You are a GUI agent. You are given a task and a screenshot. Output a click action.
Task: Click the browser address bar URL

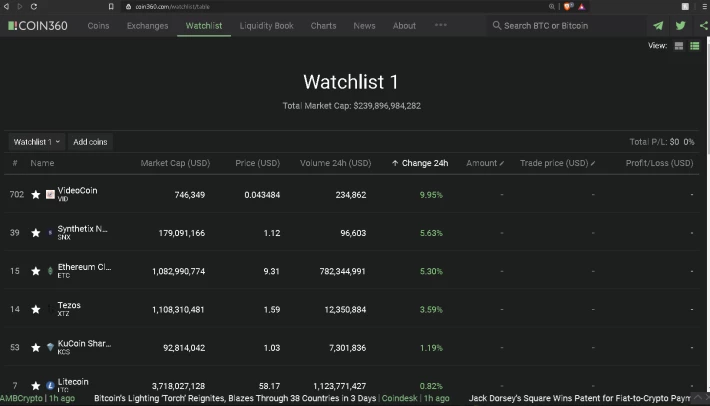coord(173,7)
